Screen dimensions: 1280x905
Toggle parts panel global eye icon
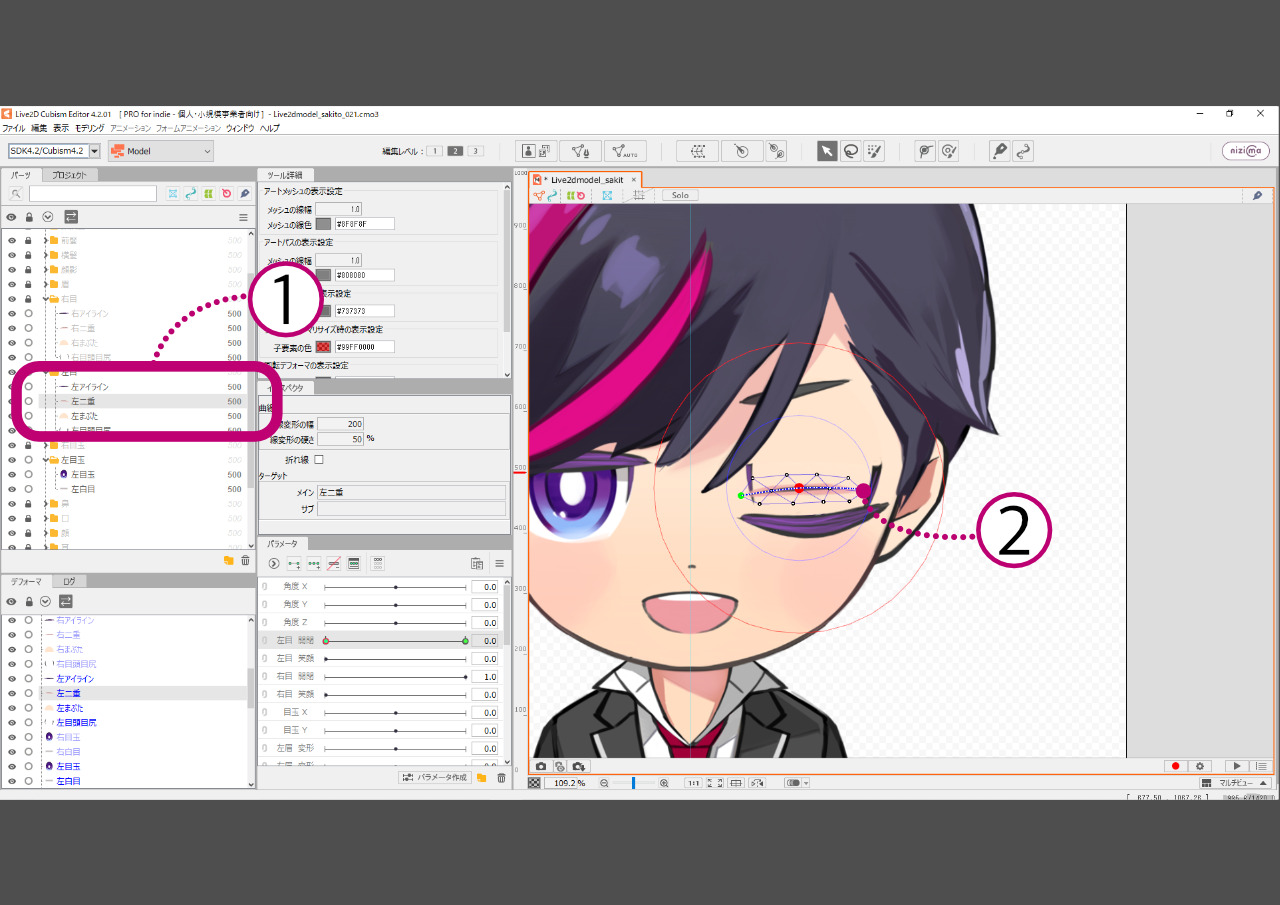[x=12, y=217]
